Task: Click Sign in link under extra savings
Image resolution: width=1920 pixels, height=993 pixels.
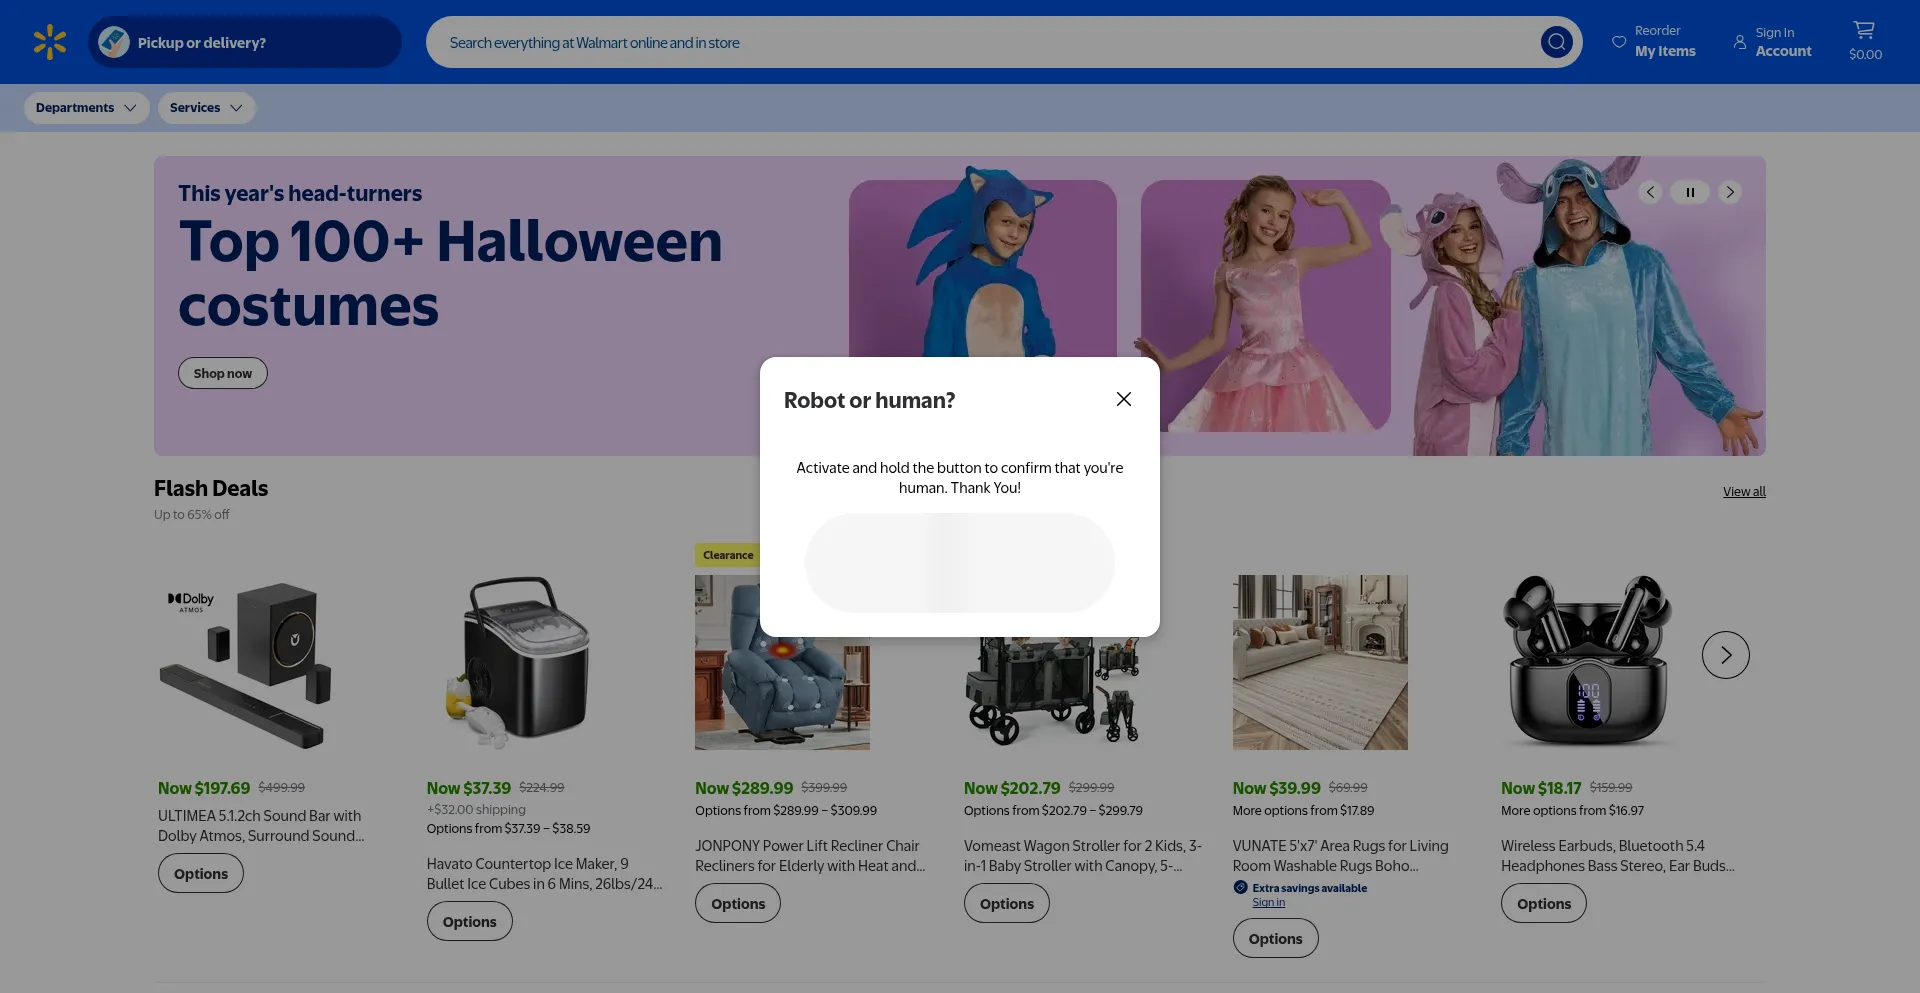Action: tap(1268, 902)
